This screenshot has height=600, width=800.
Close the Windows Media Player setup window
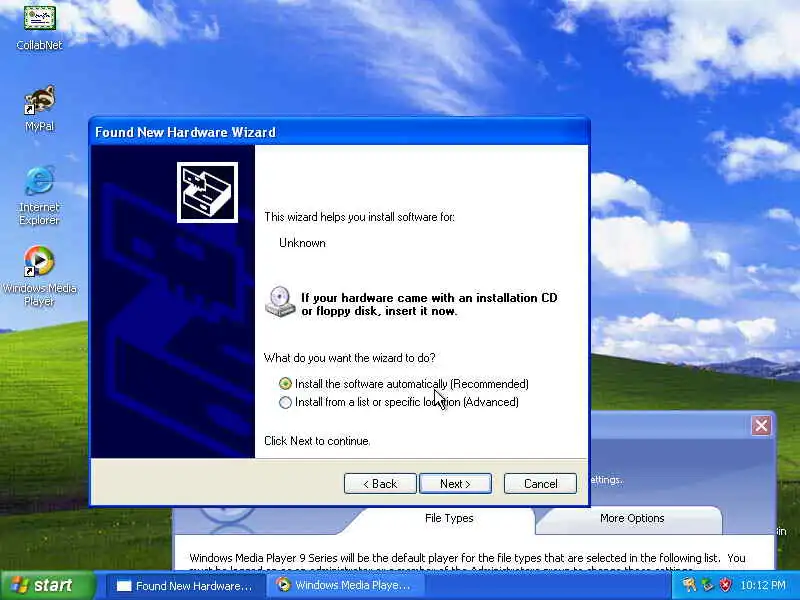point(761,425)
